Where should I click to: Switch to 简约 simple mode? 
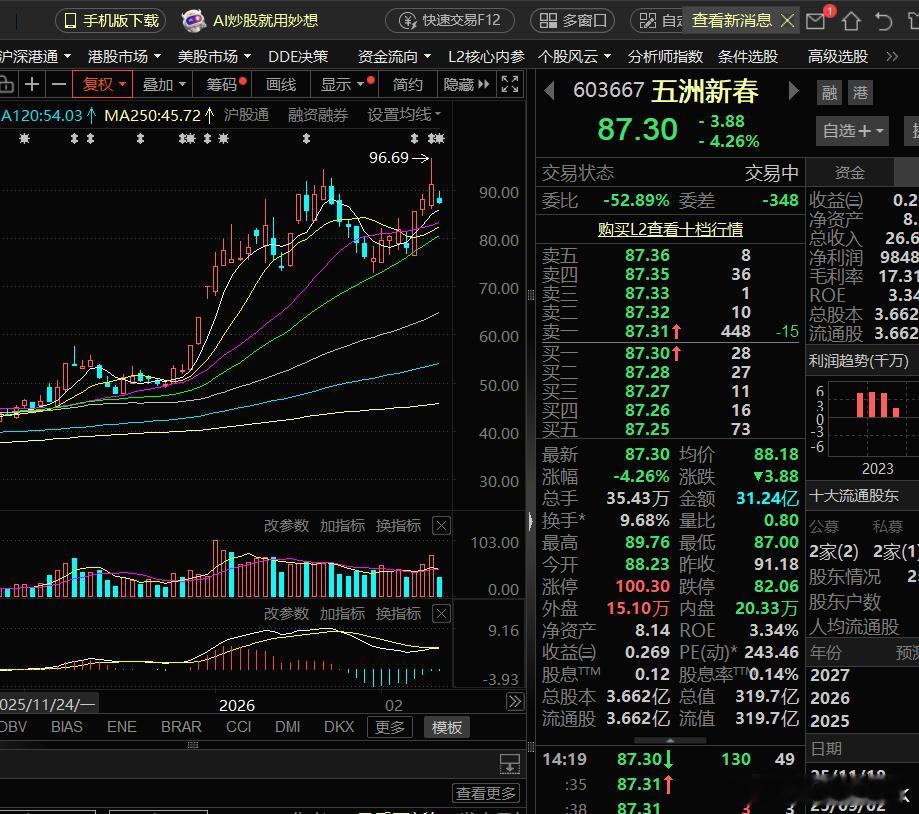click(x=407, y=84)
